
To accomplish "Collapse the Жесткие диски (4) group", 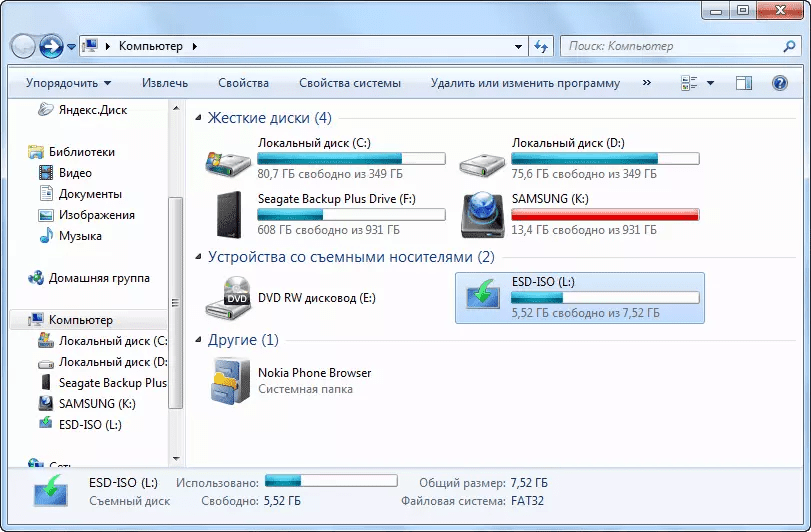I will click(x=198, y=118).
